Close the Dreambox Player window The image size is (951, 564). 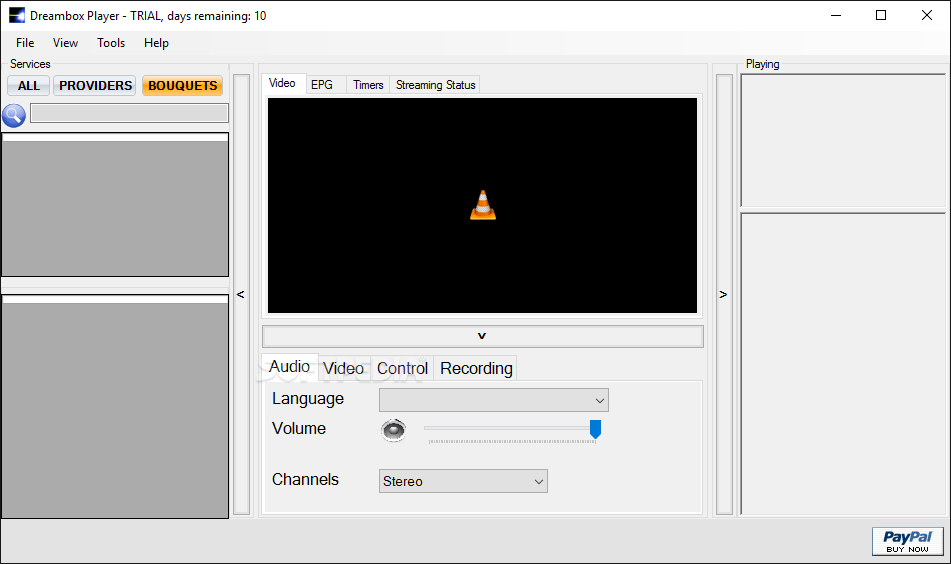pyautogui.click(x=927, y=16)
